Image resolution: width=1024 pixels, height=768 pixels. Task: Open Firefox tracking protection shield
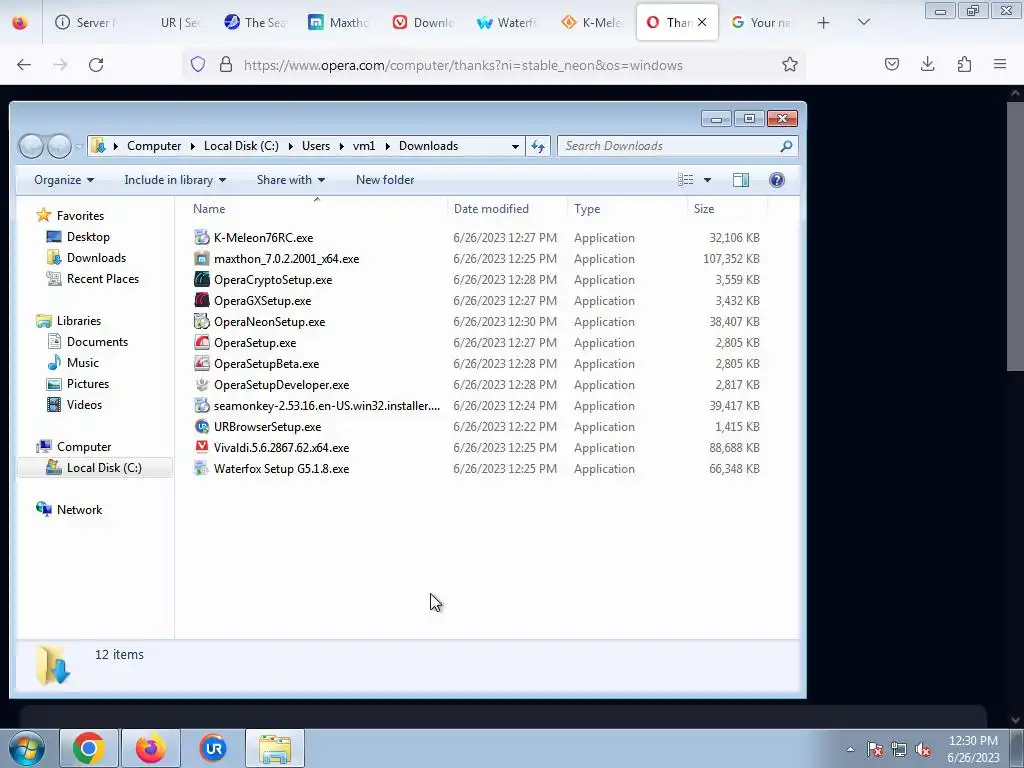198,65
